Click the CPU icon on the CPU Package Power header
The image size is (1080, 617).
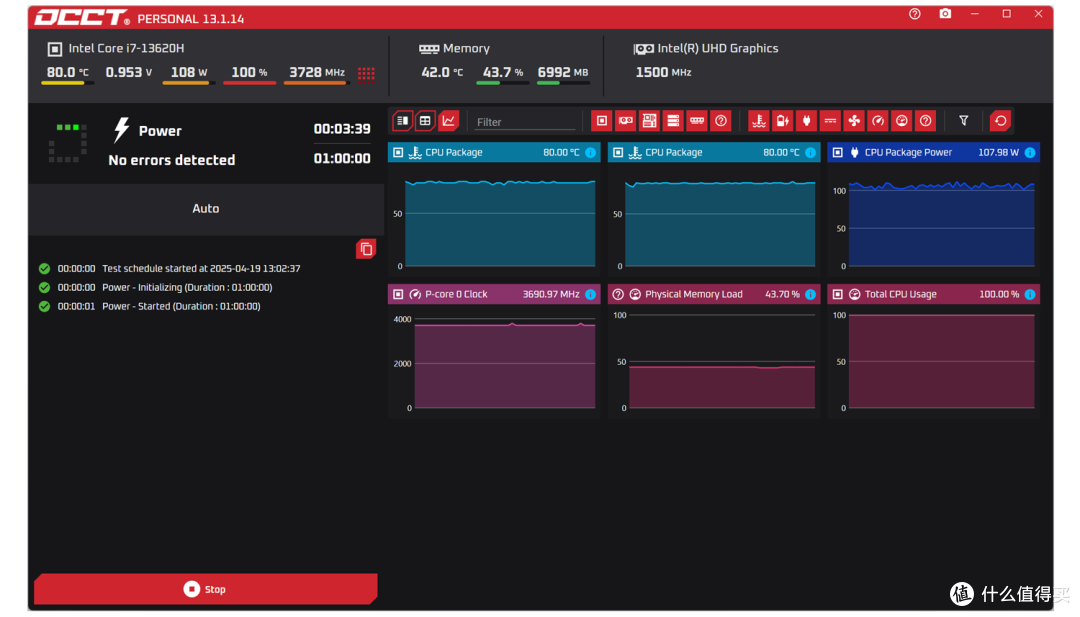coord(838,152)
